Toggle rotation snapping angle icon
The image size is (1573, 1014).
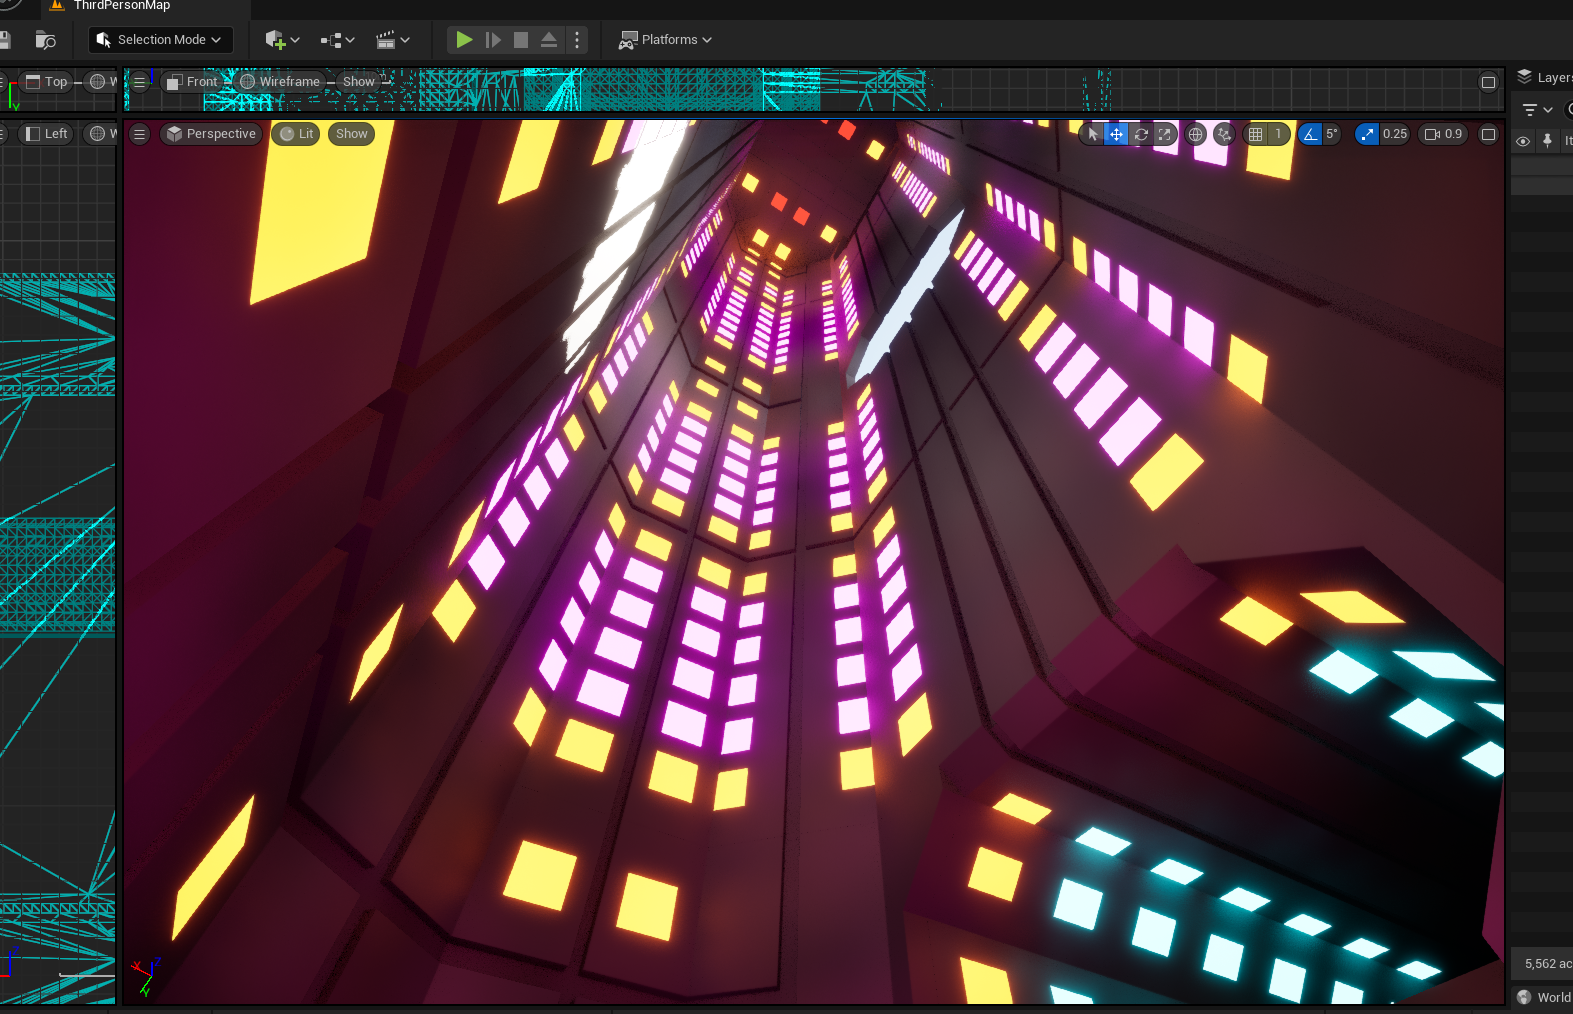pyautogui.click(x=1310, y=134)
